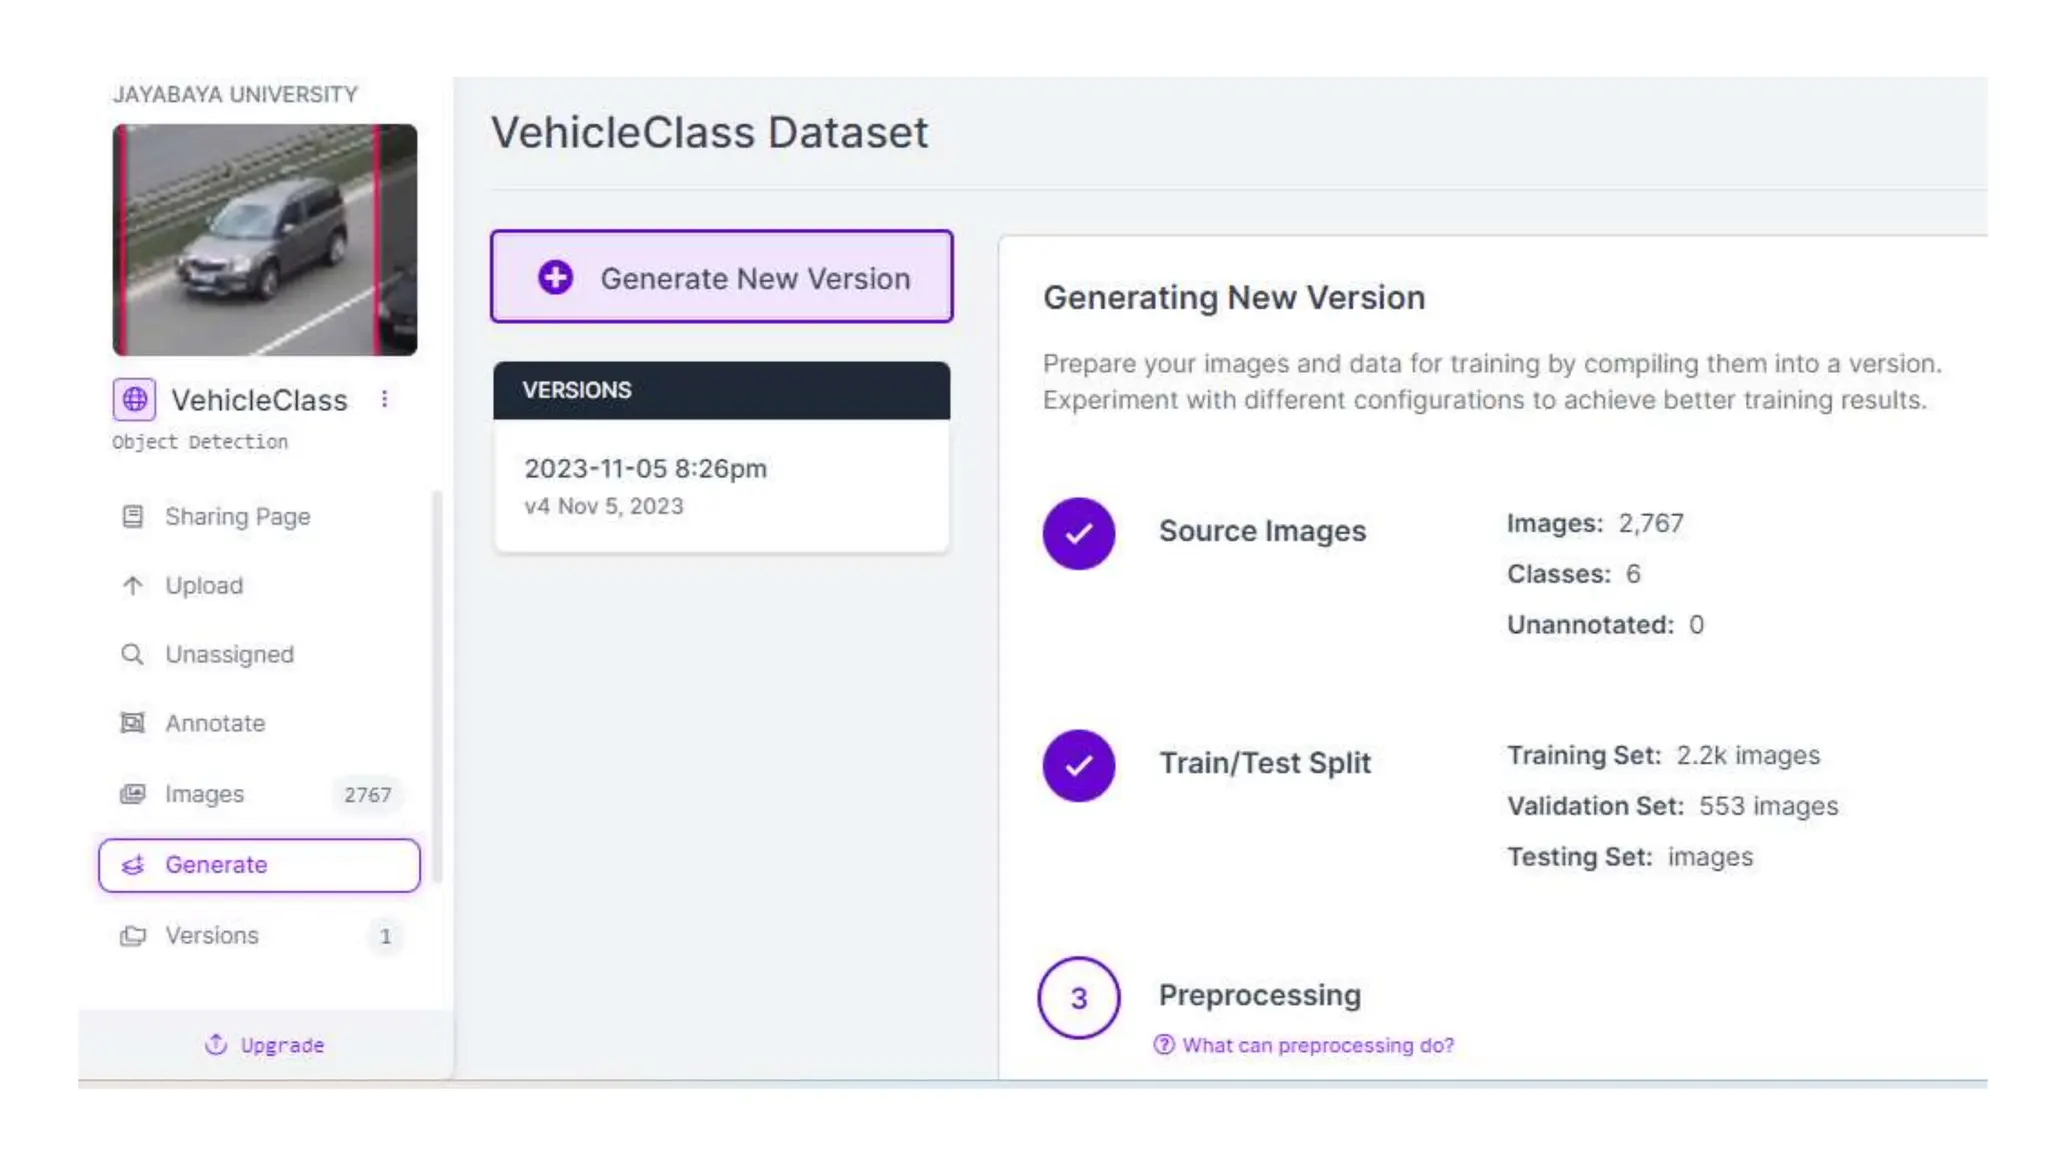Viewport: 2048px width, 1152px height.
Task: Click the Images gallery icon
Action: [x=132, y=794]
